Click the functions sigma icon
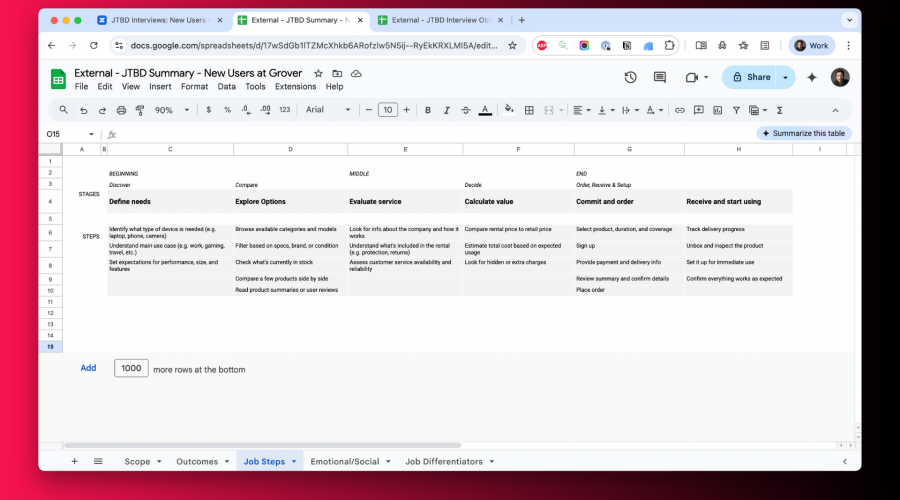 click(x=779, y=110)
